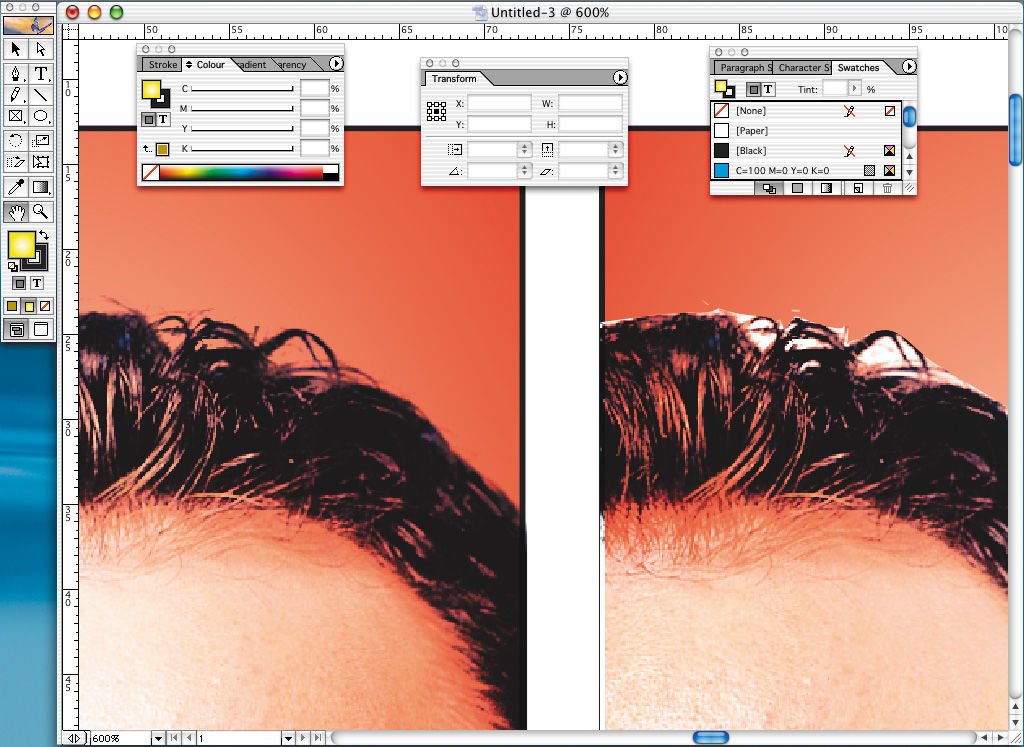Delete swatch using the trash icon
Screen dimensions: 1024x747
click(886, 187)
